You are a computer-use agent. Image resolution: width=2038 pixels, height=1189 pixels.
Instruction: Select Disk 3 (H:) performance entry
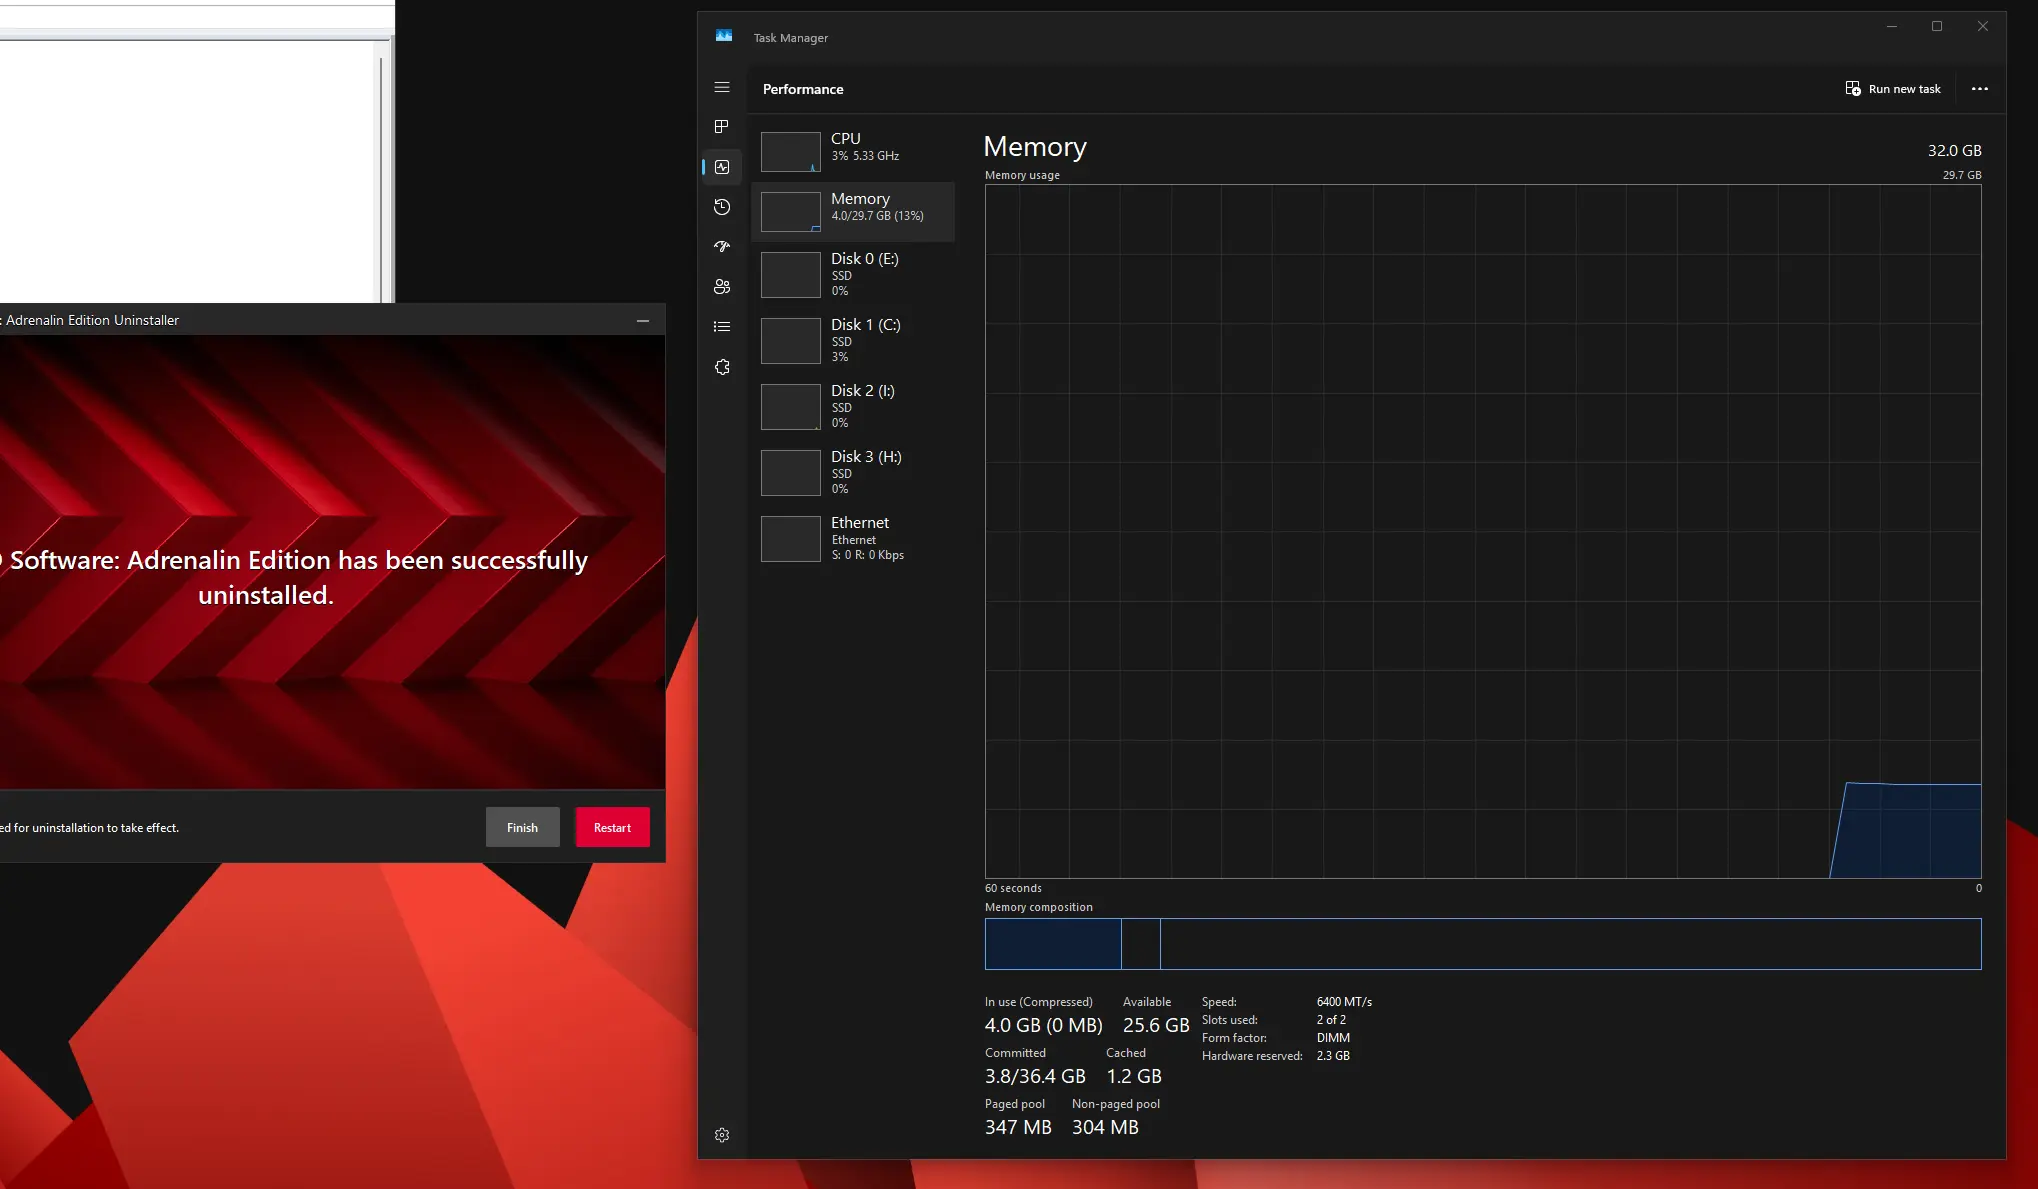point(853,472)
